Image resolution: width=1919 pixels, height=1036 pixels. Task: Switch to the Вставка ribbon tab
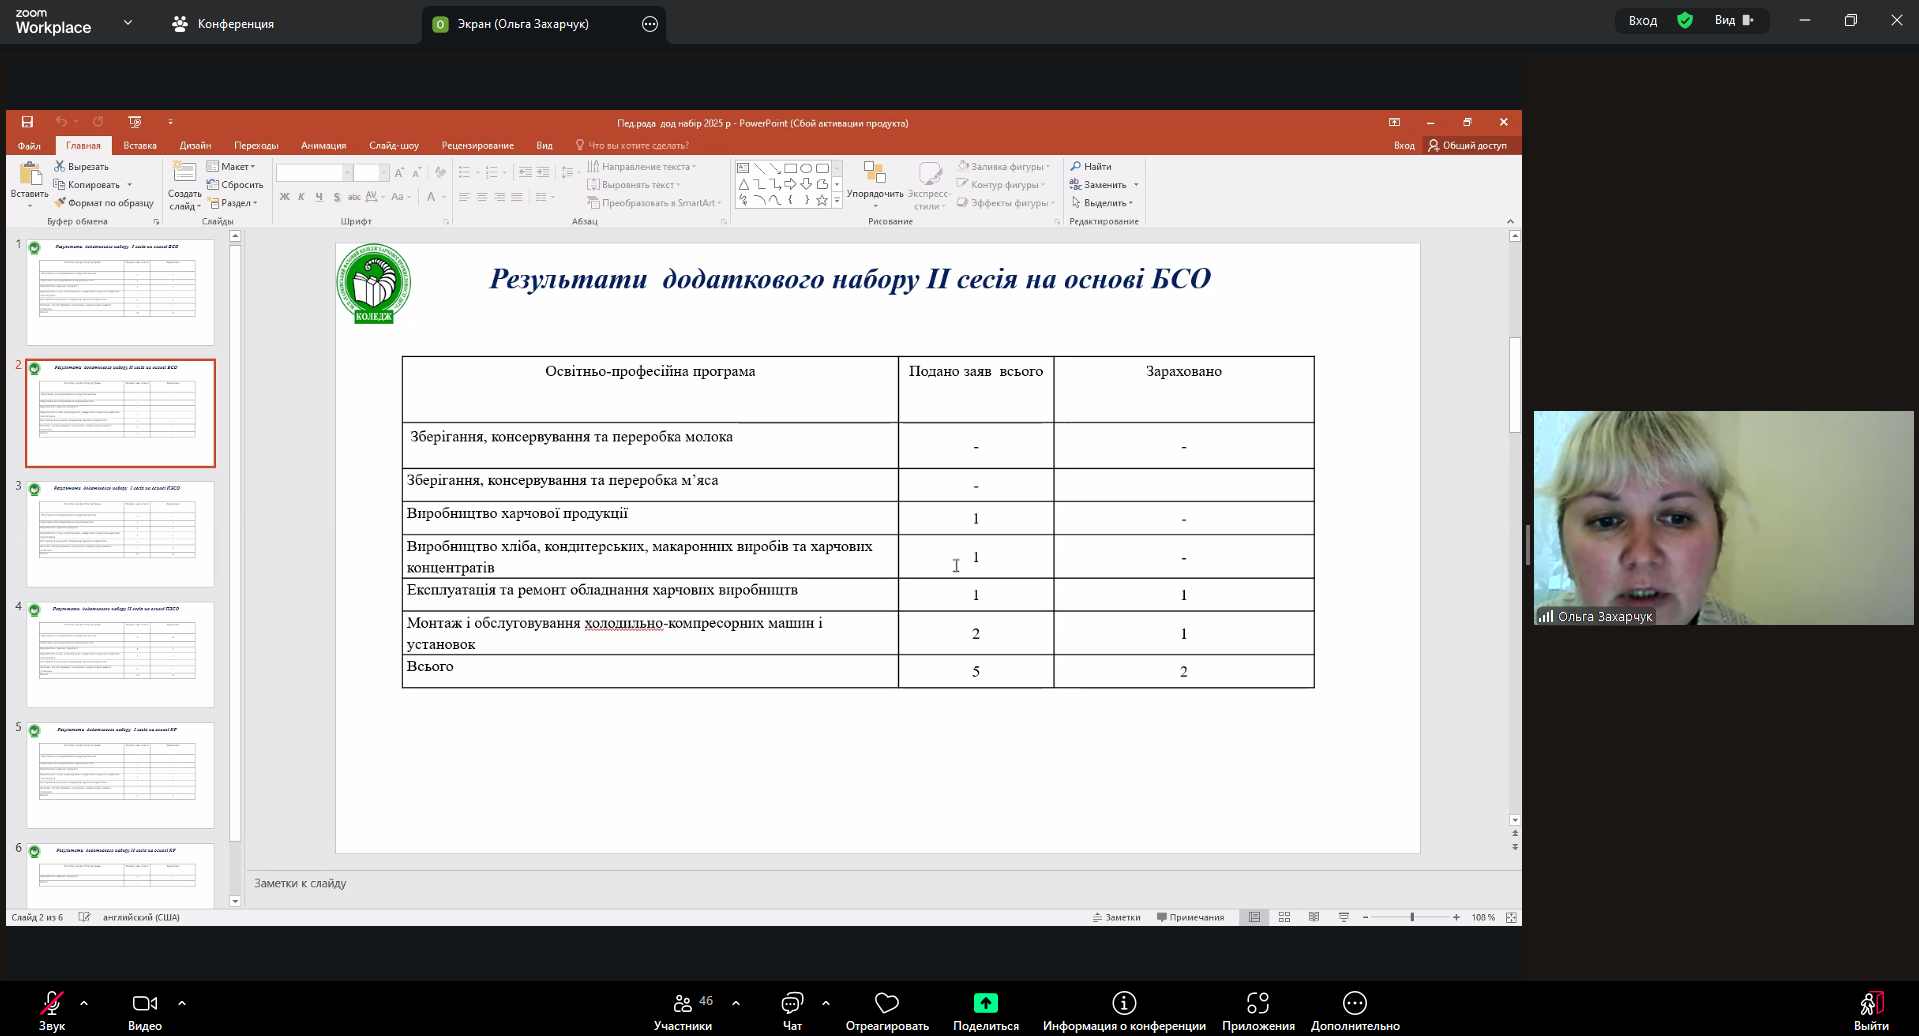click(140, 145)
